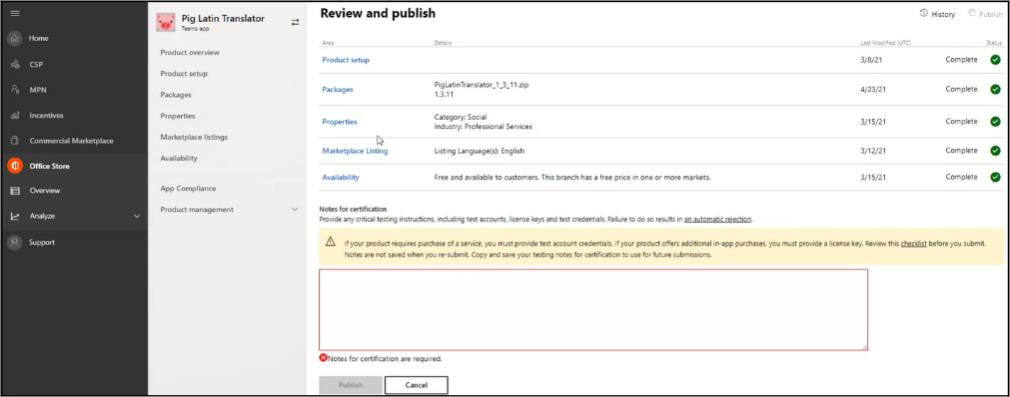Click the Properties green checkmark status
This screenshot has height=397, width=1010.
[x=995, y=121]
